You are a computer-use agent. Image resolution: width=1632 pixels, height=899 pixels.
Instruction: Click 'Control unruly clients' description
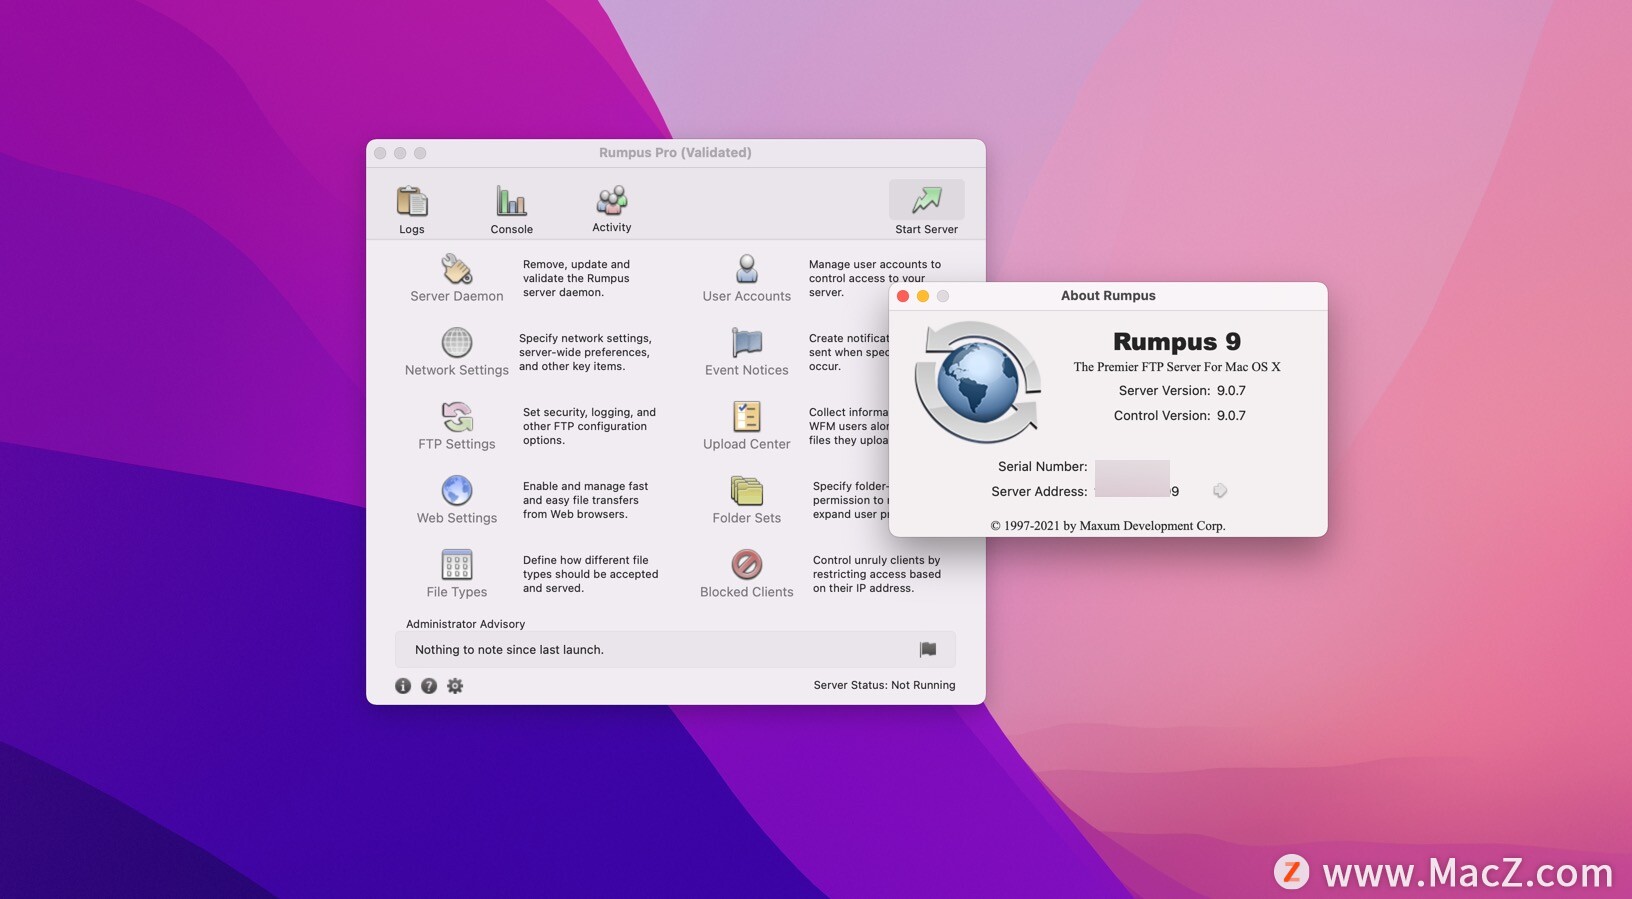[877, 574]
